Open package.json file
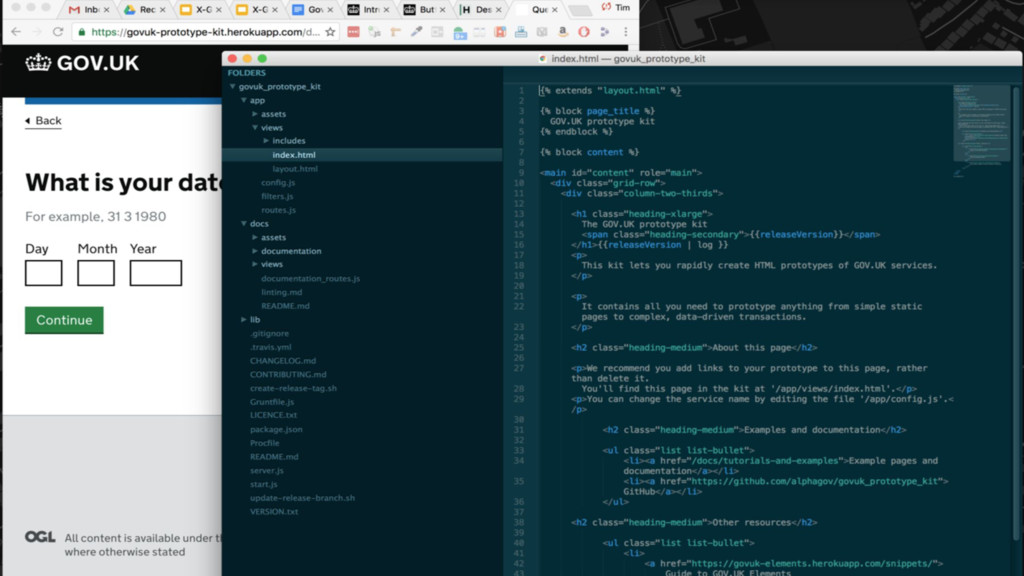The height and width of the screenshot is (576, 1024). (x=276, y=429)
